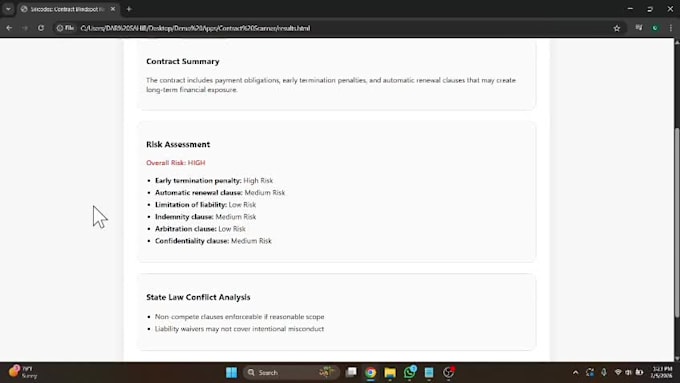Click the taskbar Search box
This screenshot has height=383, width=680.
[291, 372]
